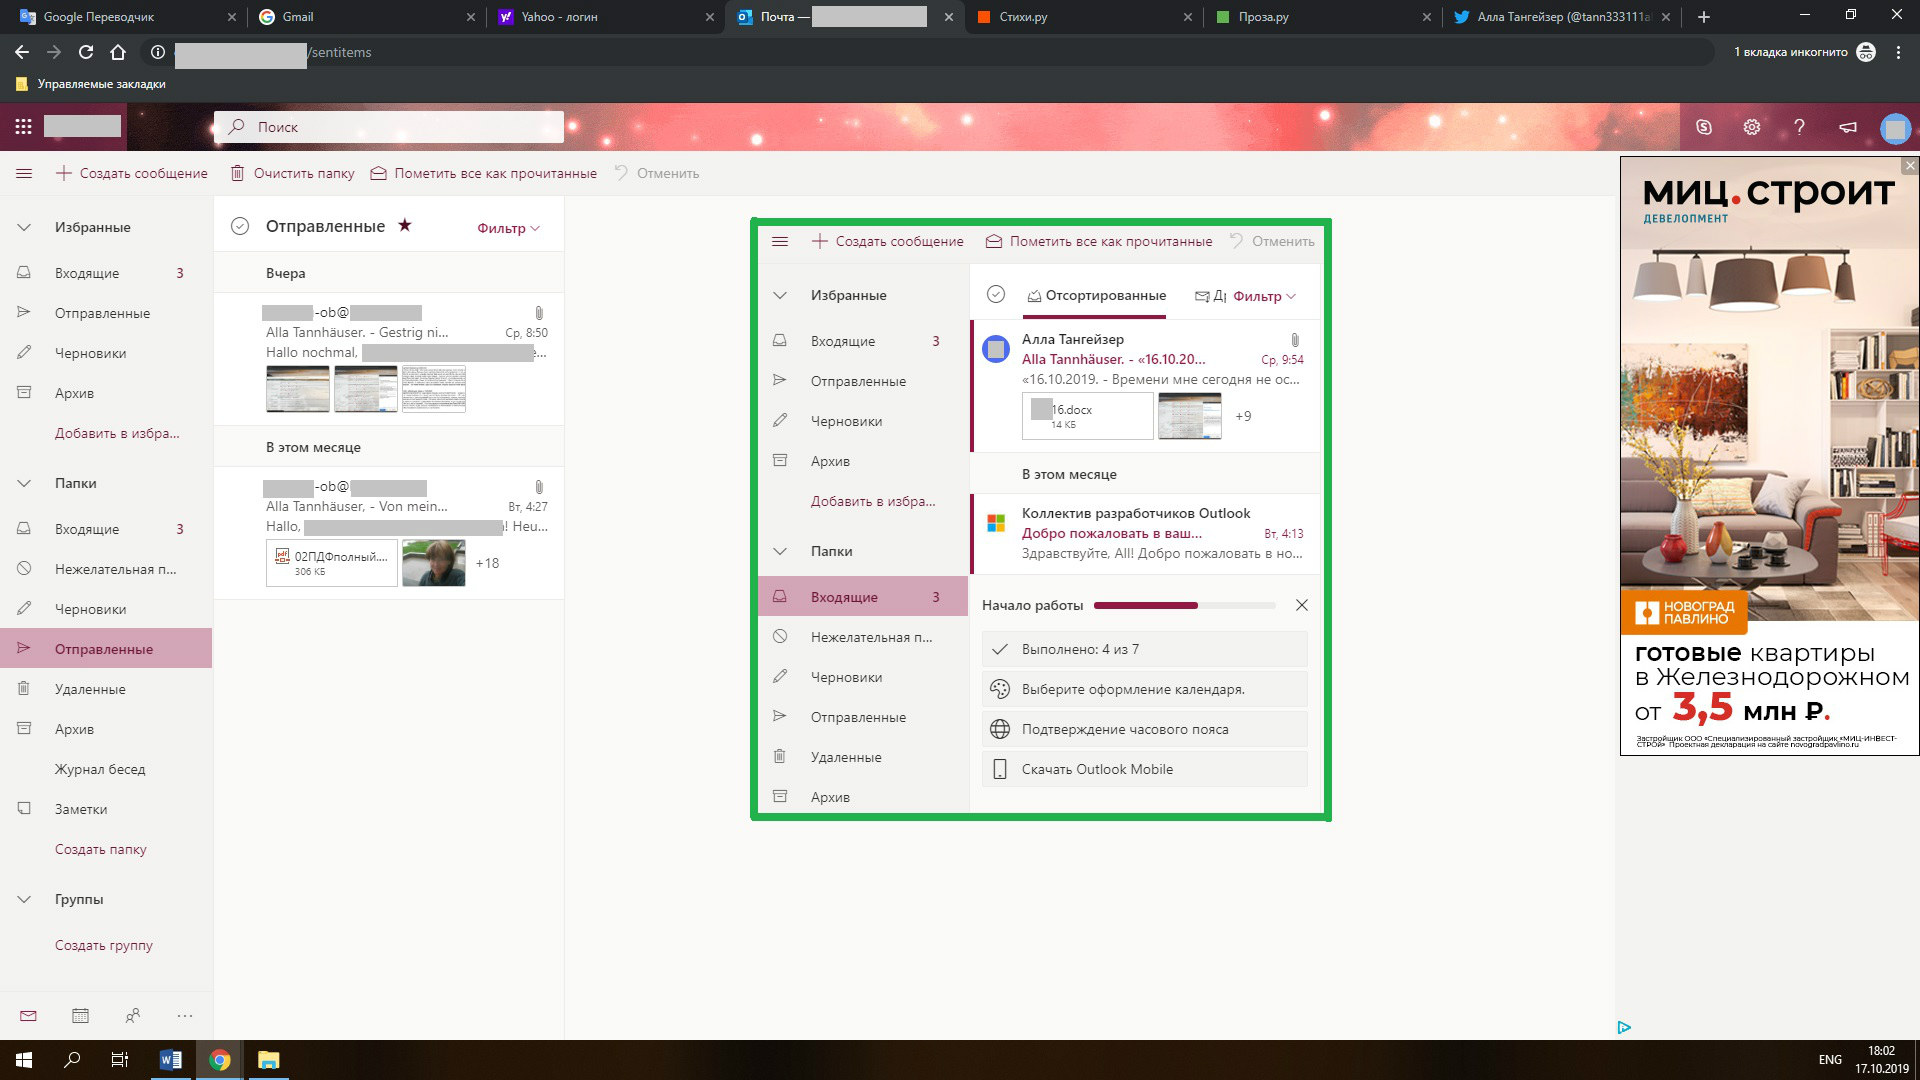Click the Создать папку link
This screenshot has height=1080, width=1920.
pyautogui.click(x=100, y=849)
